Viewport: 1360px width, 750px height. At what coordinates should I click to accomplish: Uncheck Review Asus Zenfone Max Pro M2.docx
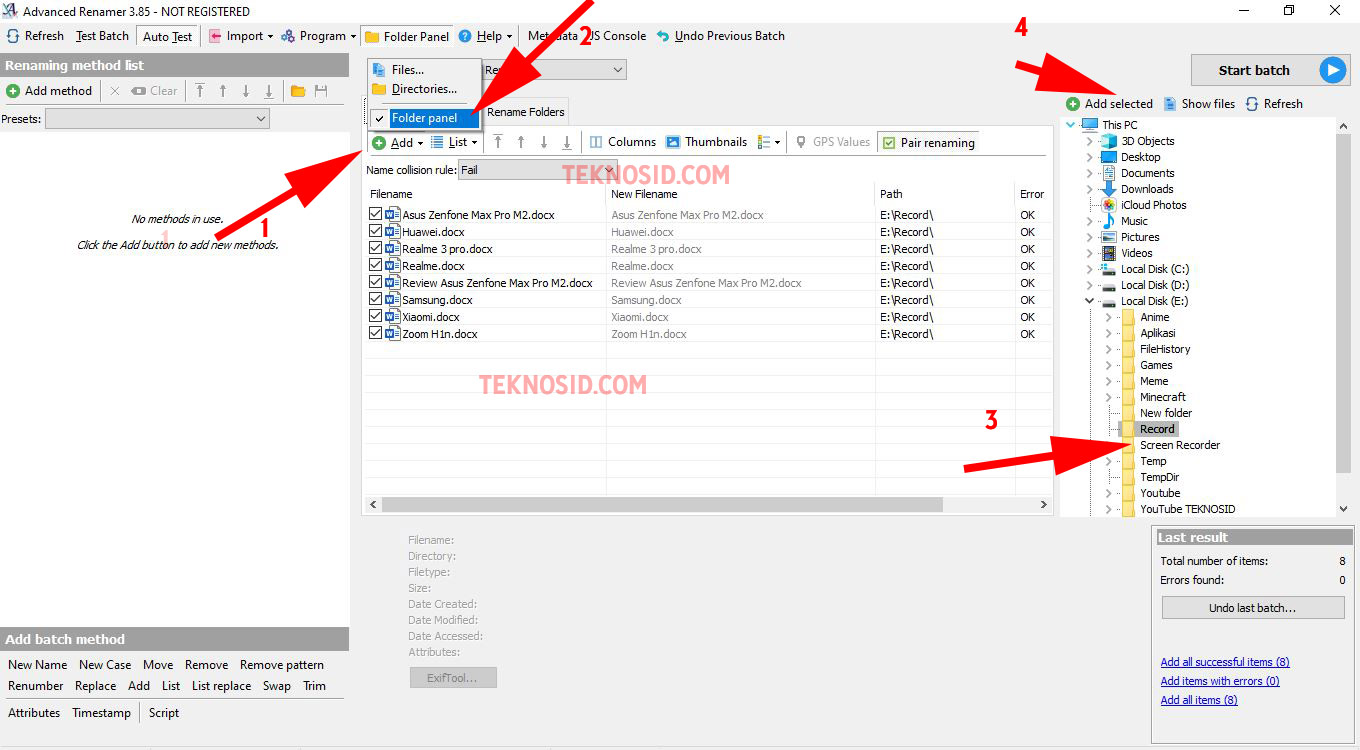(x=375, y=283)
